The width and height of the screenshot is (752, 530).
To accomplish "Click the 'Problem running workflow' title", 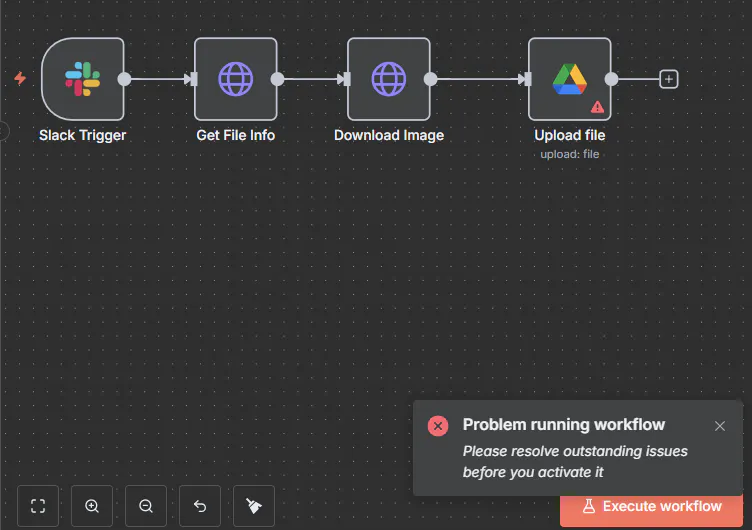I will [564, 424].
